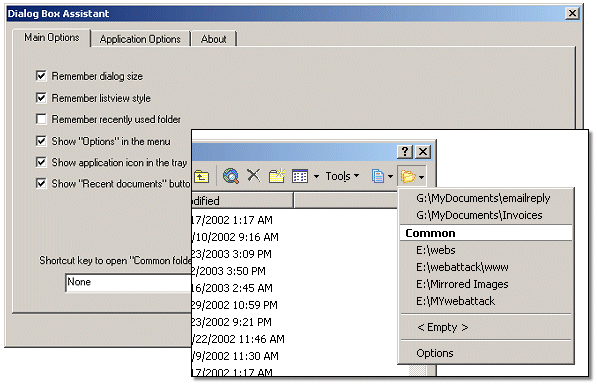Click the Search the Web icon
This screenshot has width=597, height=384.
(231, 176)
